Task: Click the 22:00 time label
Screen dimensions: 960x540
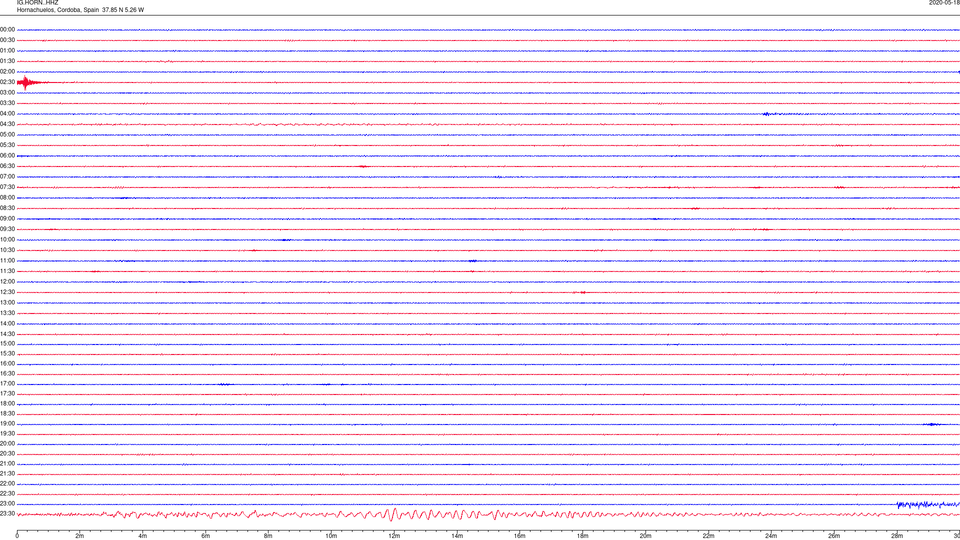Action: [7, 484]
